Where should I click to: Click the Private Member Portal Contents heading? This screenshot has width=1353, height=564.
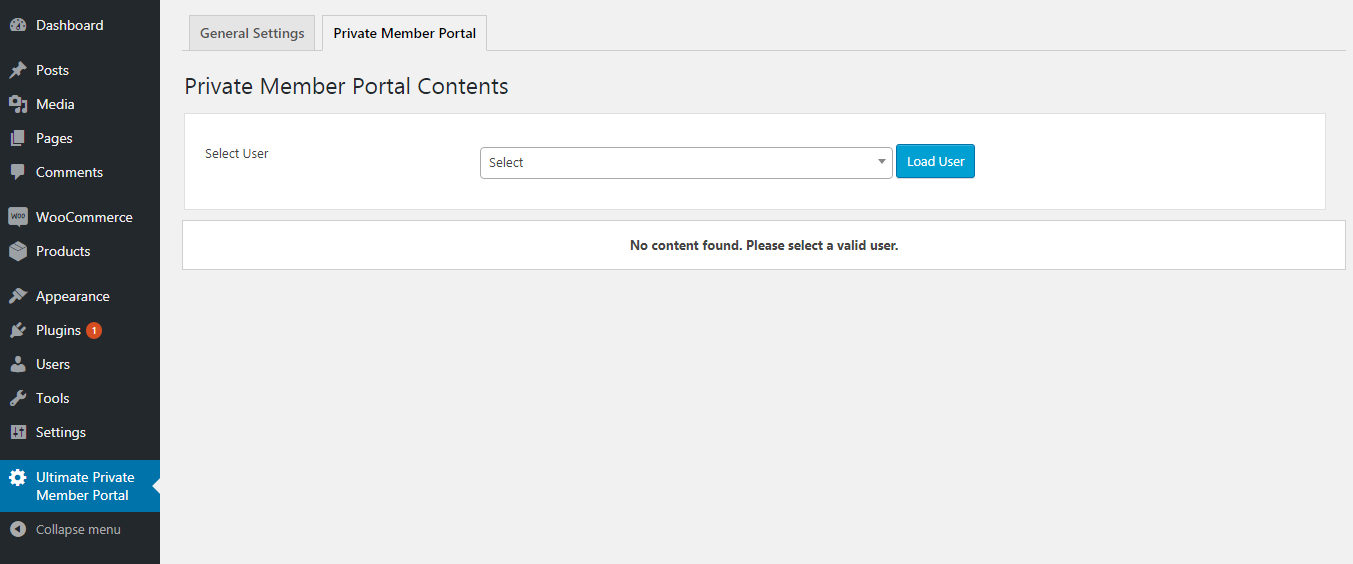pos(346,86)
